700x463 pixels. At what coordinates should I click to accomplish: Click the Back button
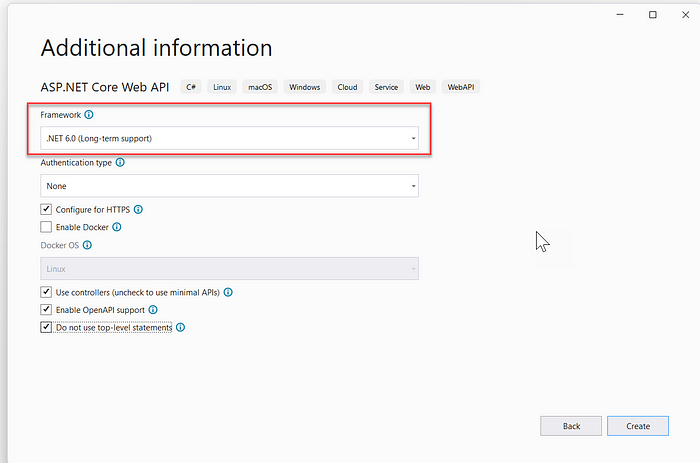coord(571,426)
